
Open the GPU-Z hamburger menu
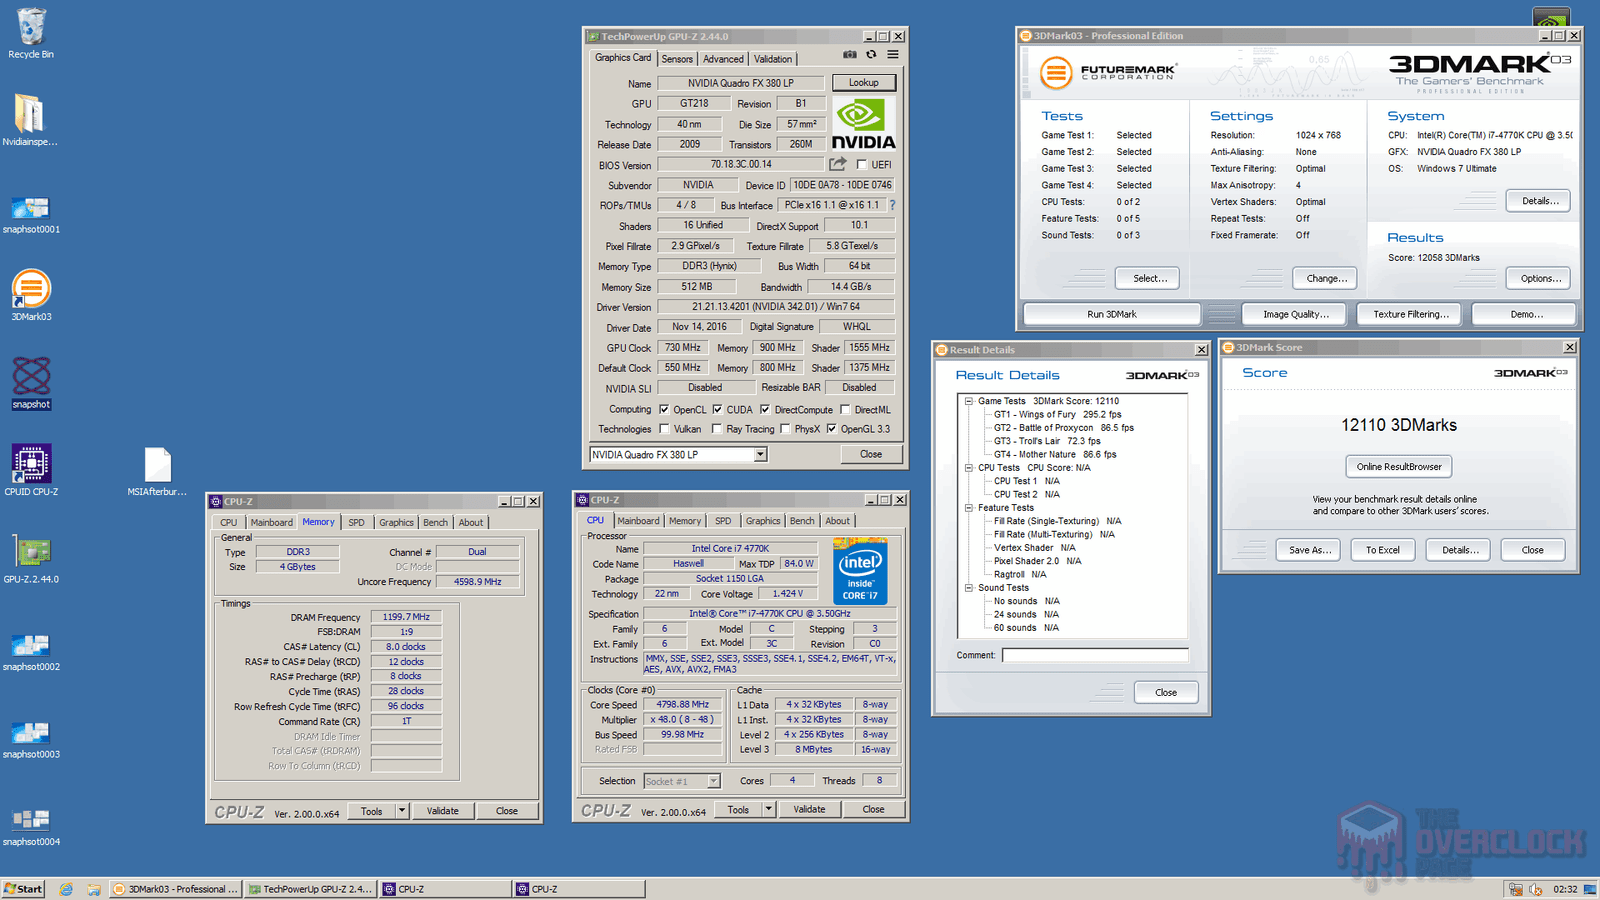tap(893, 55)
